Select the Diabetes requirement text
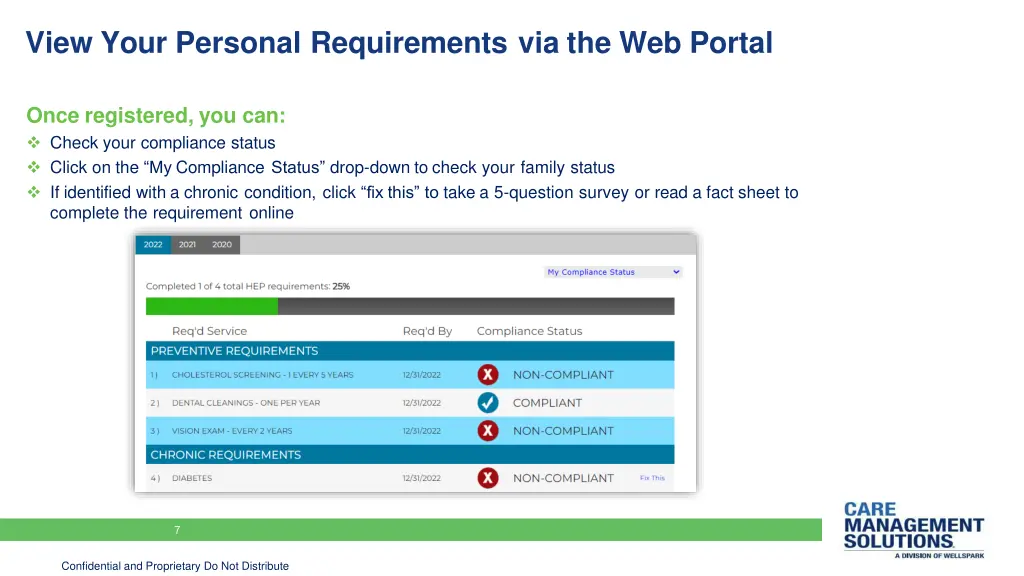The image size is (1024, 576). [x=192, y=478]
